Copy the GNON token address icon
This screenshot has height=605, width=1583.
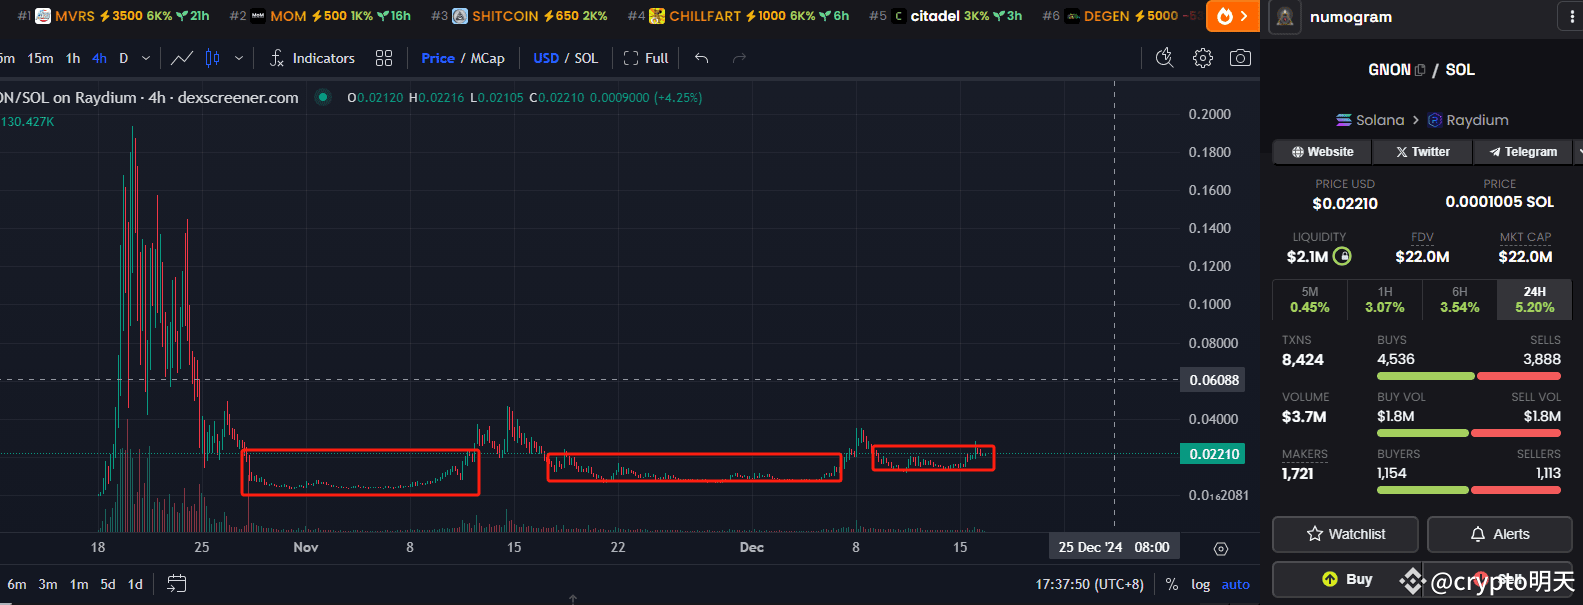pyautogui.click(x=1419, y=70)
